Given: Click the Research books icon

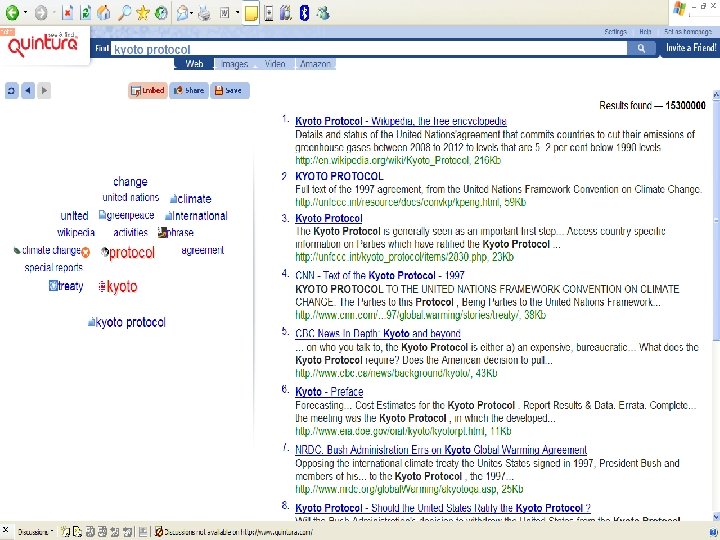Looking at the screenshot, I should click(286, 13).
